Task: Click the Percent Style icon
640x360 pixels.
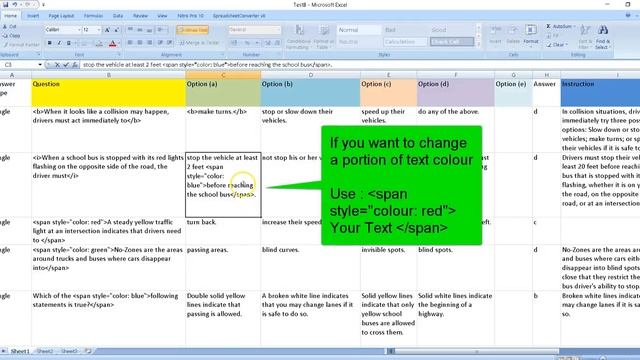Action: (247, 43)
